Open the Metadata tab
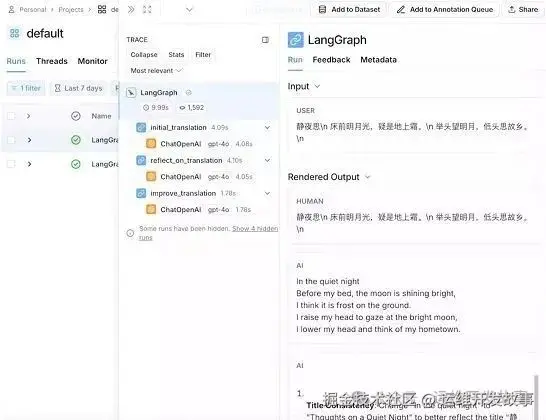546x420 pixels. click(379, 60)
